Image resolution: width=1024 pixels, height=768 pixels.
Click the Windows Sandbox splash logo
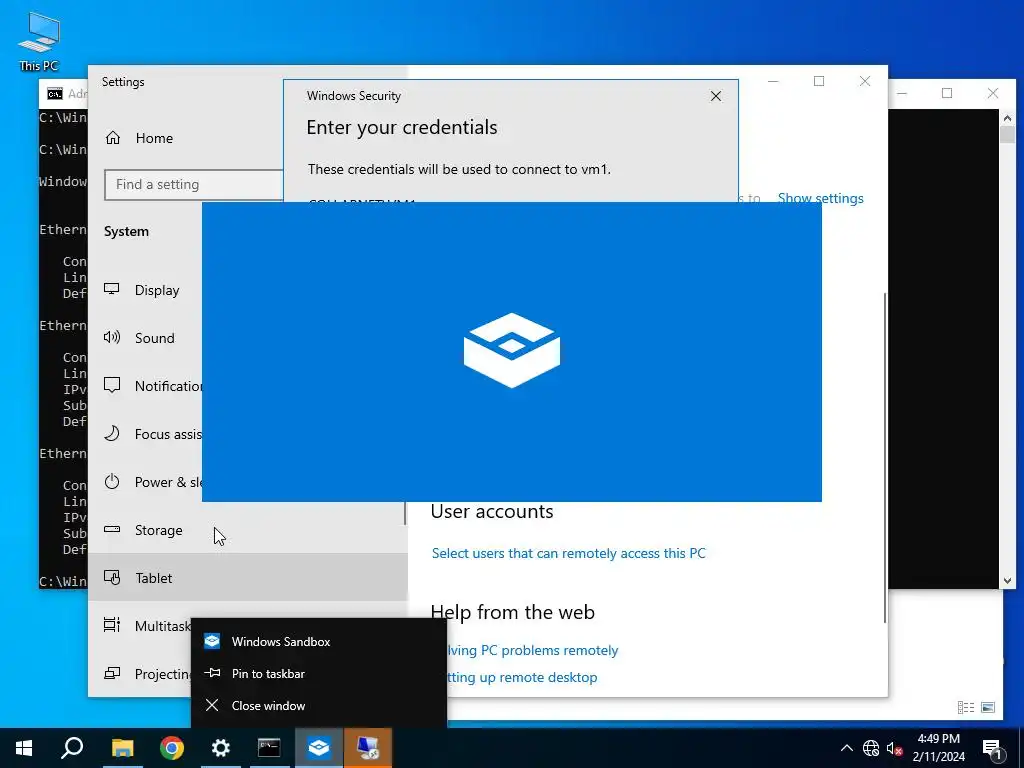pyautogui.click(x=512, y=351)
